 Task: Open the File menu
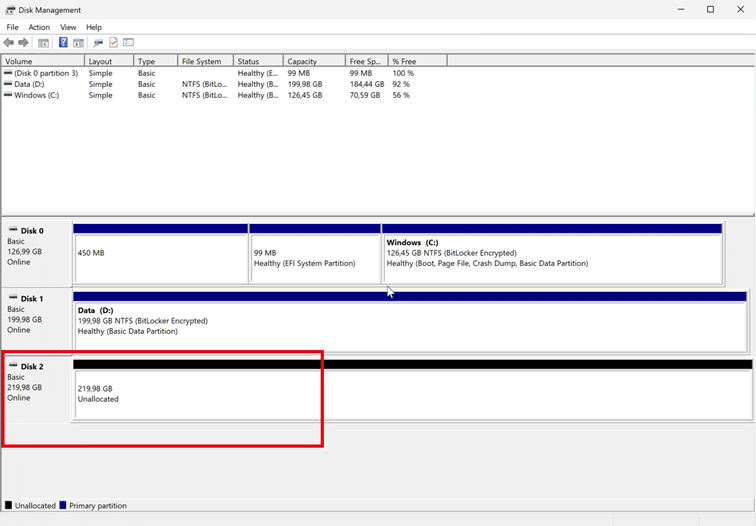click(x=12, y=27)
